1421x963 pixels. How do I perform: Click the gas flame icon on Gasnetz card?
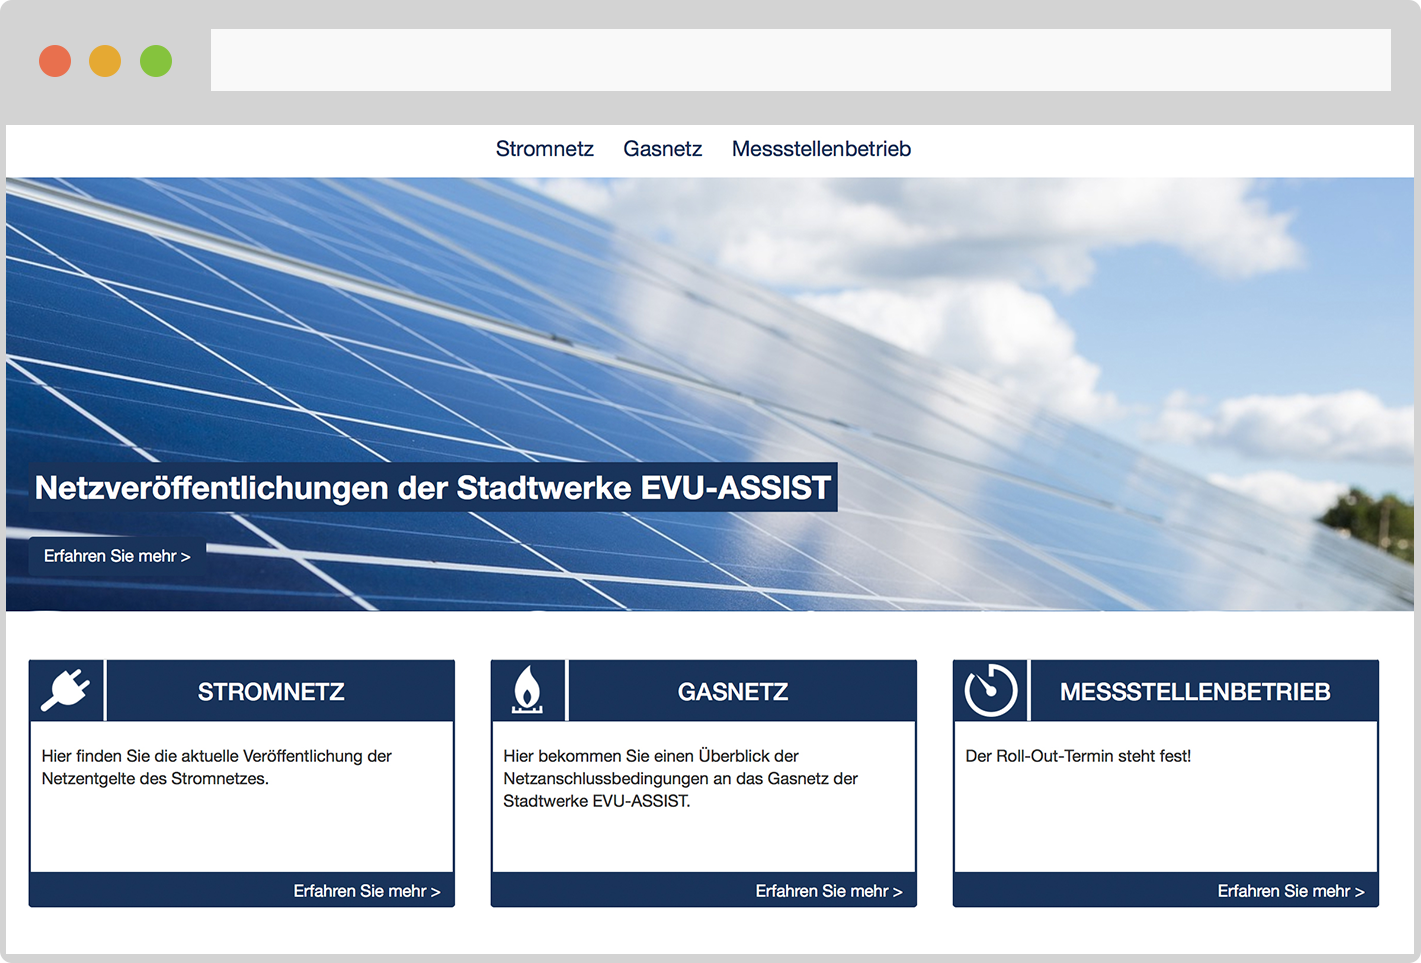528,690
